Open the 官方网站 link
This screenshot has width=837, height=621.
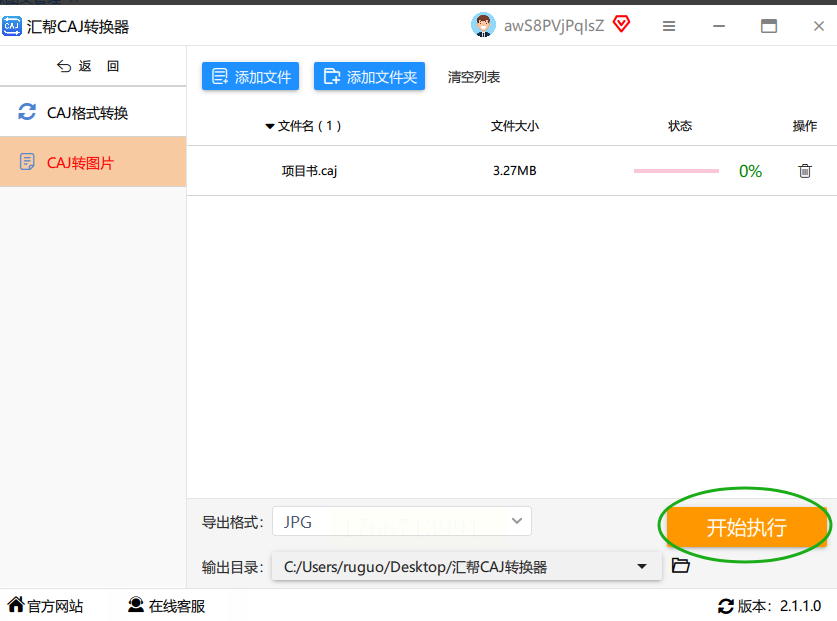pyautogui.click(x=45, y=606)
